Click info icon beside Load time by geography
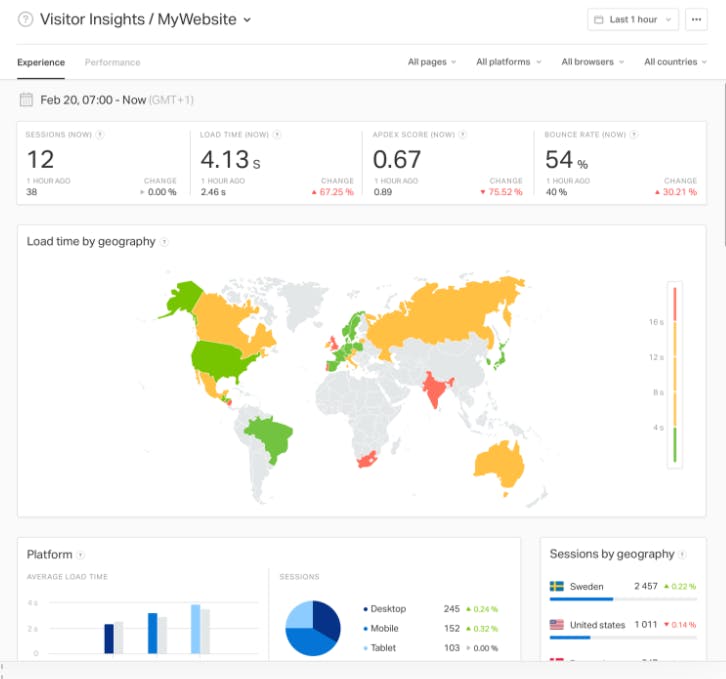 pos(164,242)
